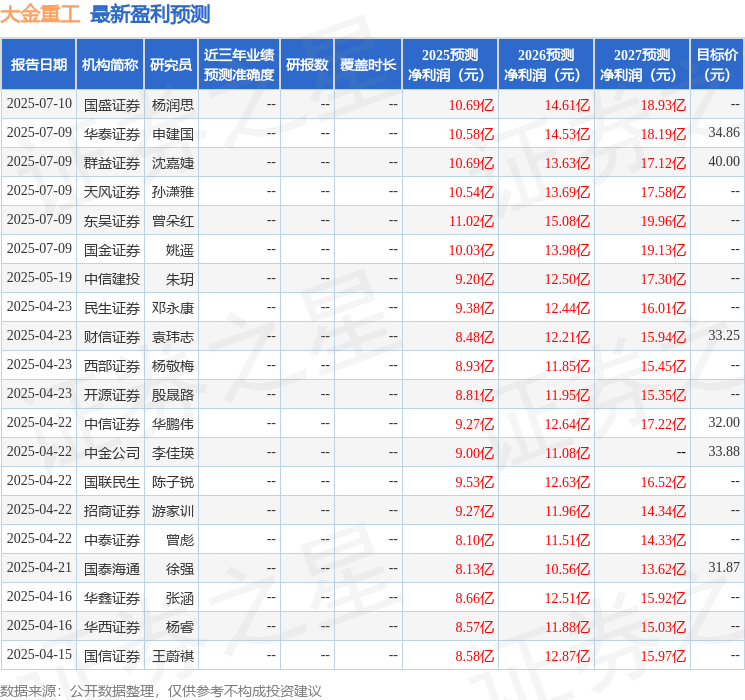Click the 研报数 column header
745x700 pixels.
[x=307, y=64]
